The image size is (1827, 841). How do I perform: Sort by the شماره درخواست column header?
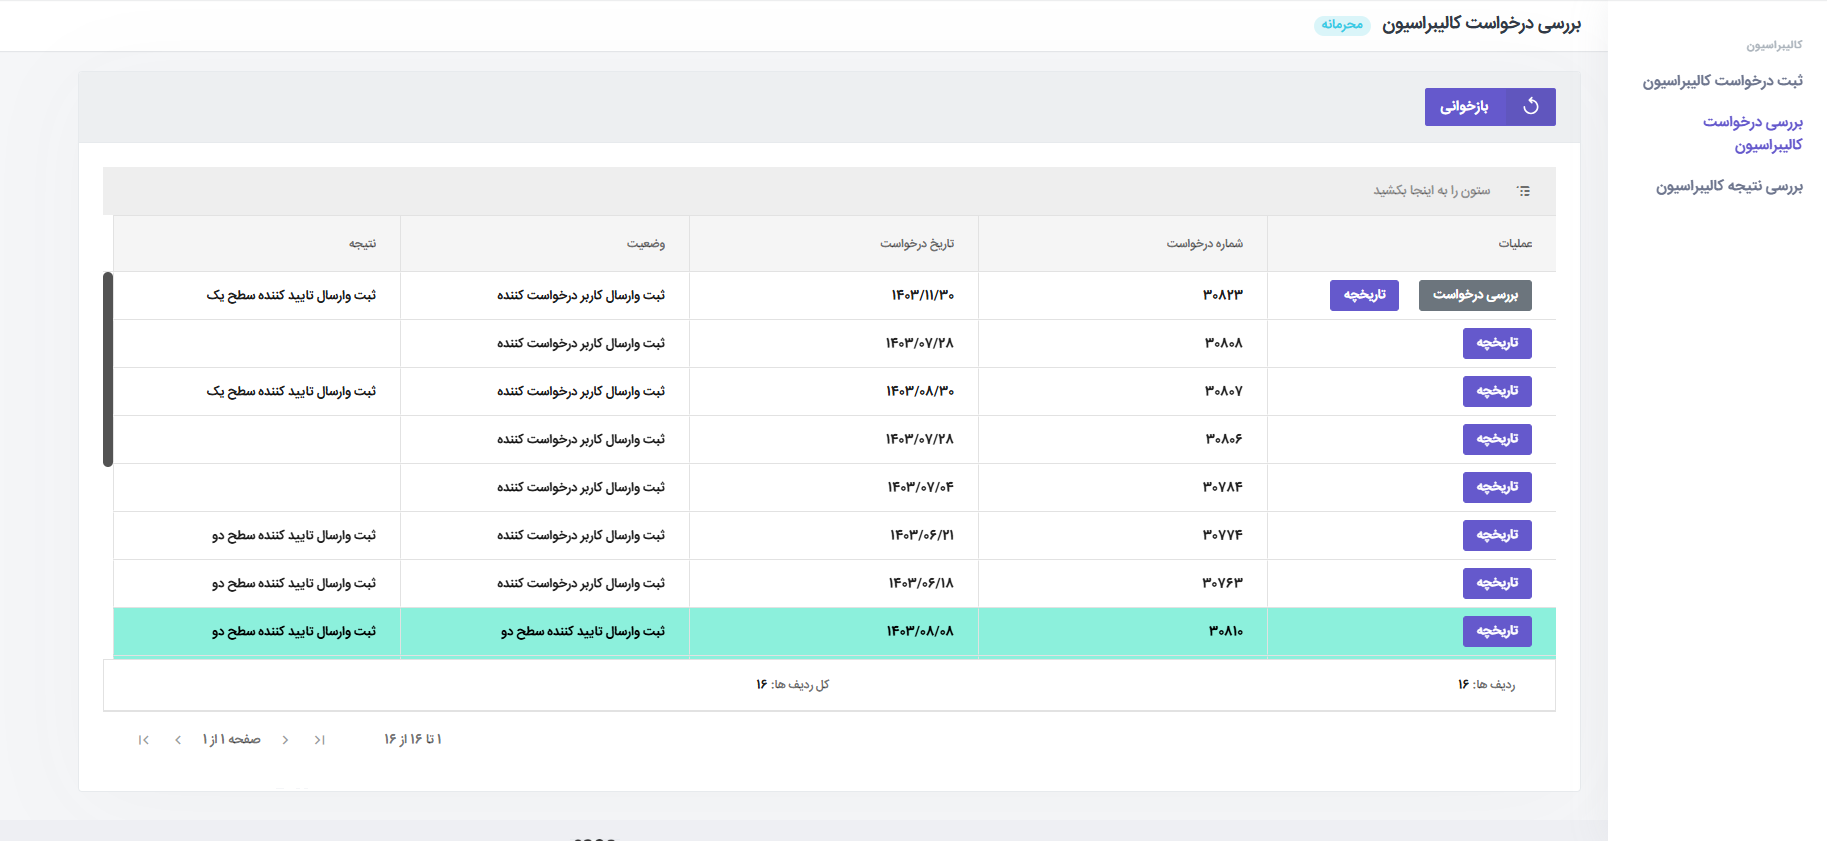[x=1123, y=244]
